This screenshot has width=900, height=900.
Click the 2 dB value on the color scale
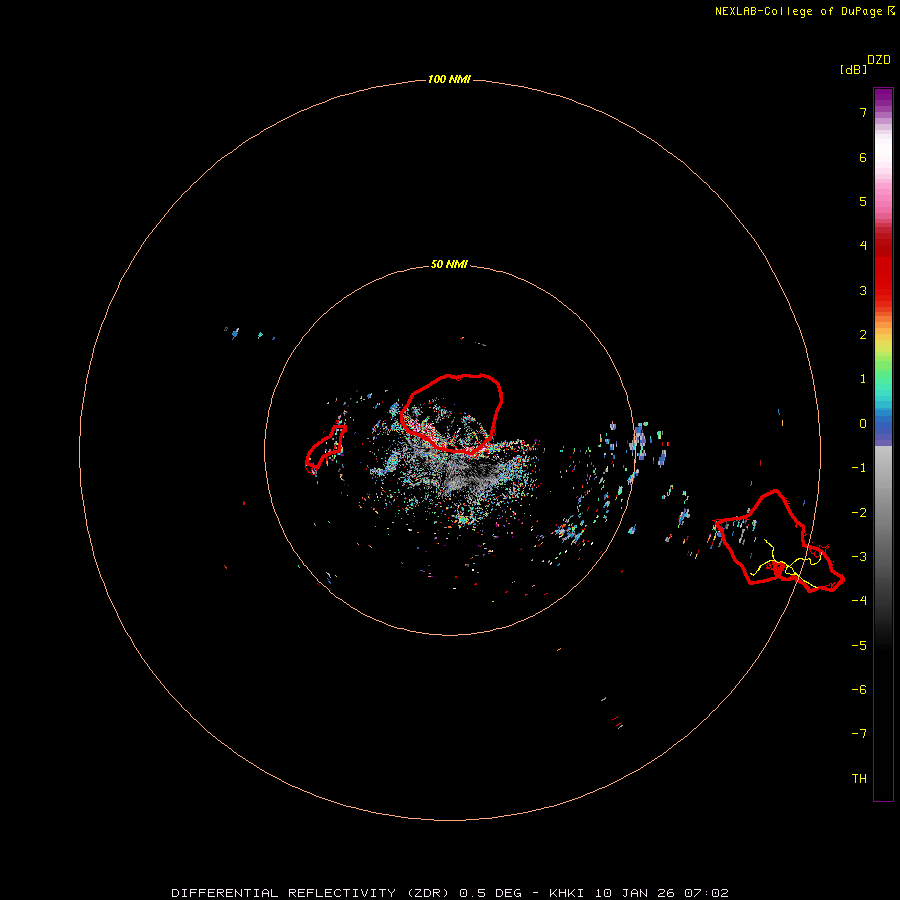coord(863,335)
